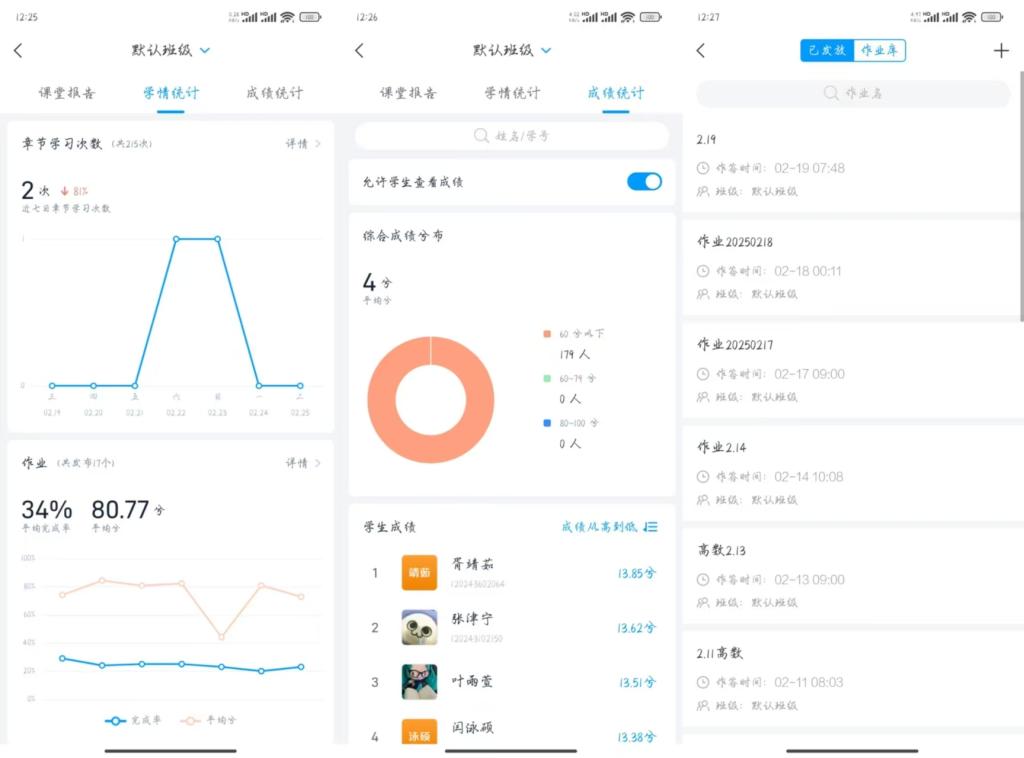Image resolution: width=1024 pixels, height=758 pixels.
Task: Open 张津宁's owl avatar
Action: click(x=419, y=627)
